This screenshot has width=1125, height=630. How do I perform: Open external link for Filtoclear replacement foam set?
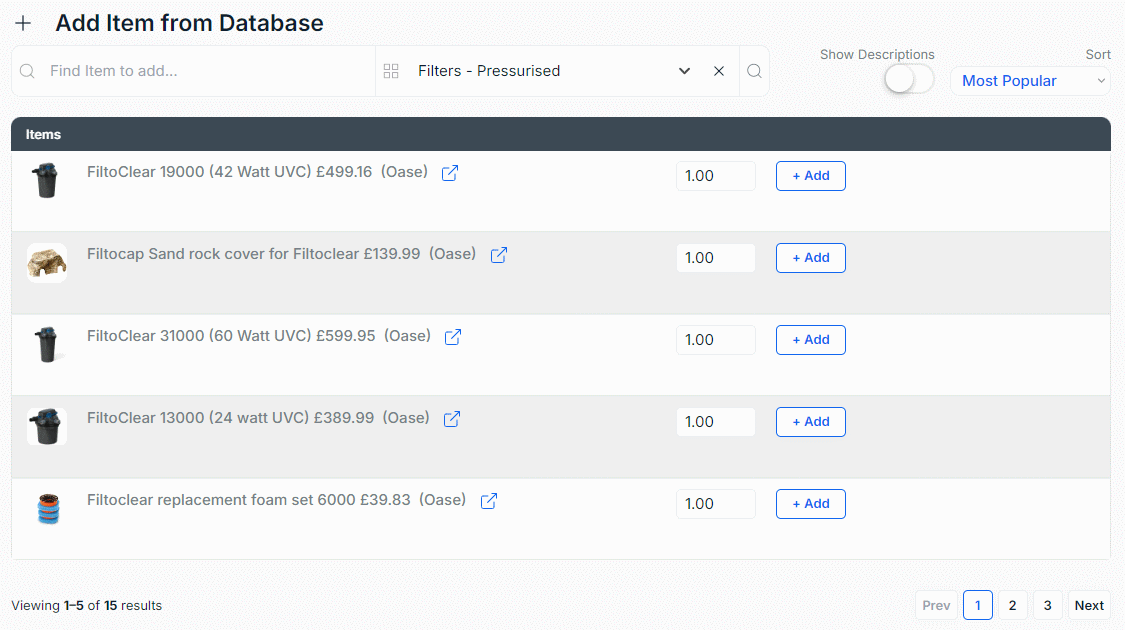(x=489, y=501)
